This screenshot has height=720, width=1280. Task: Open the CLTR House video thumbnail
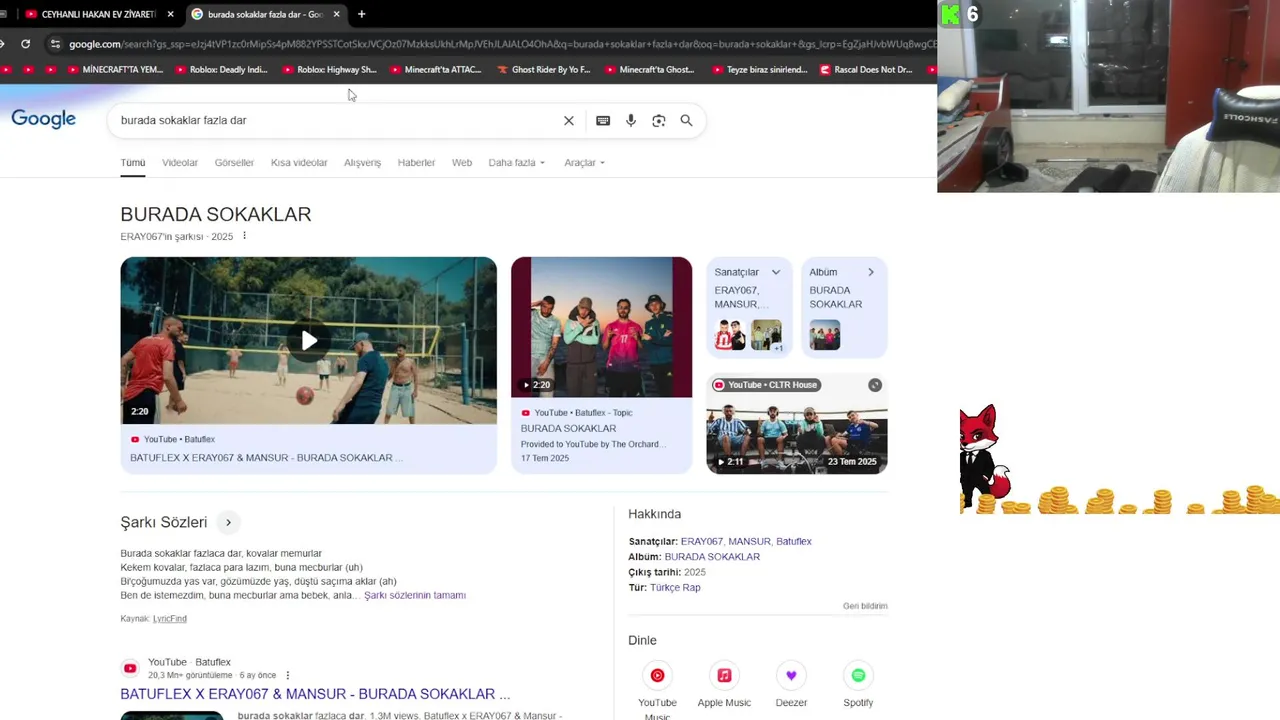[x=797, y=424]
